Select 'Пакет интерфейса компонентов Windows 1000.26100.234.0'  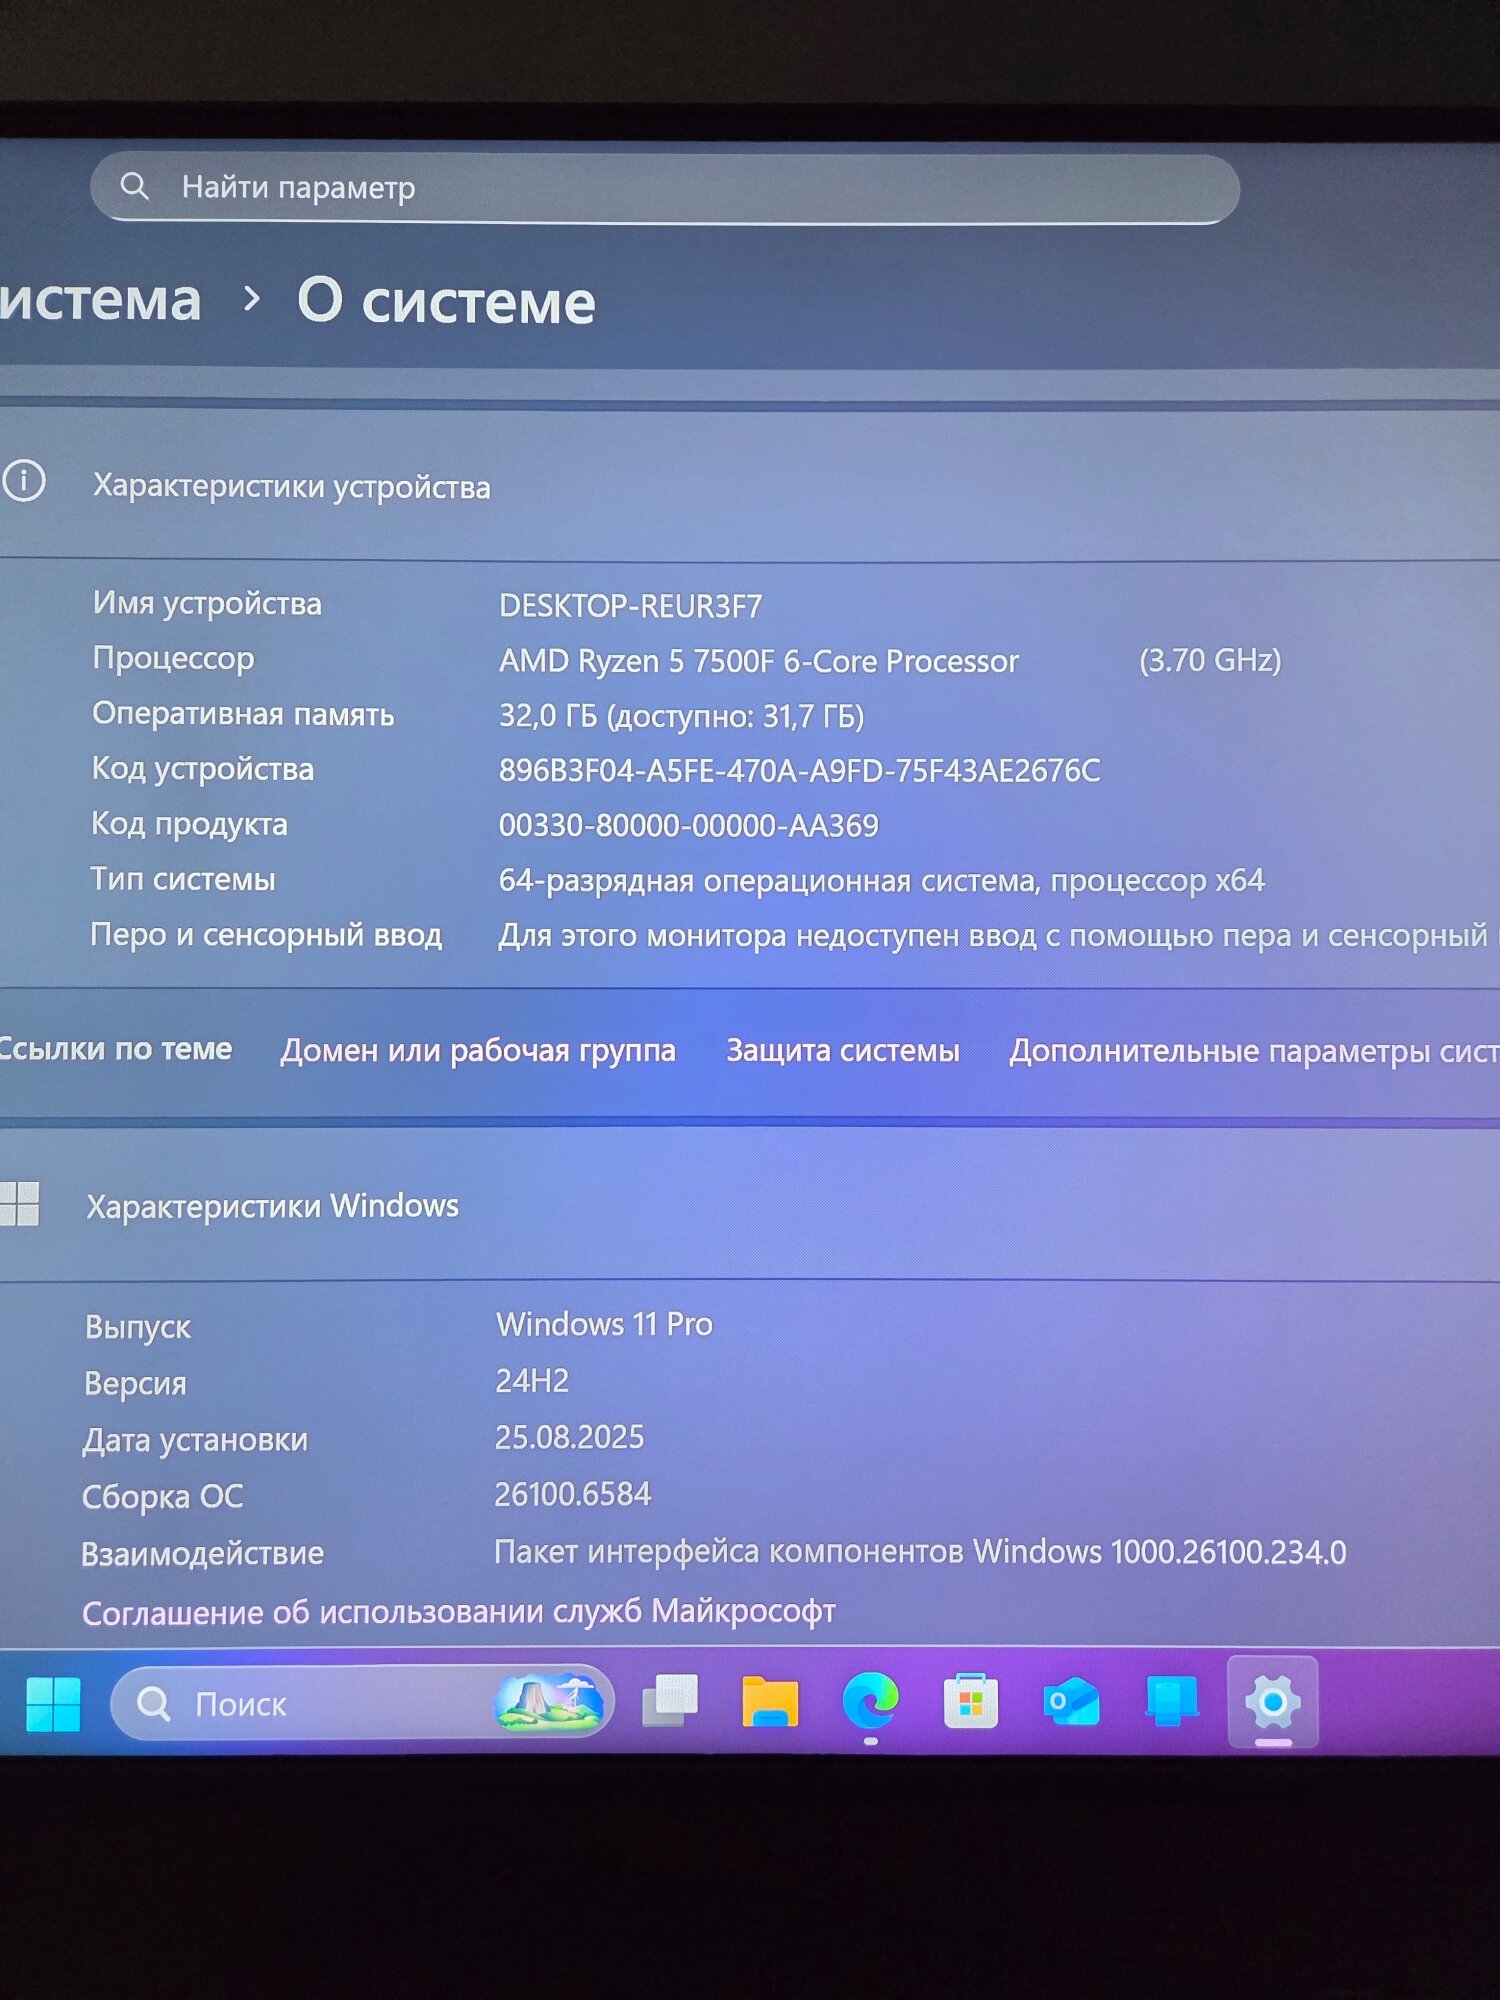point(920,1552)
